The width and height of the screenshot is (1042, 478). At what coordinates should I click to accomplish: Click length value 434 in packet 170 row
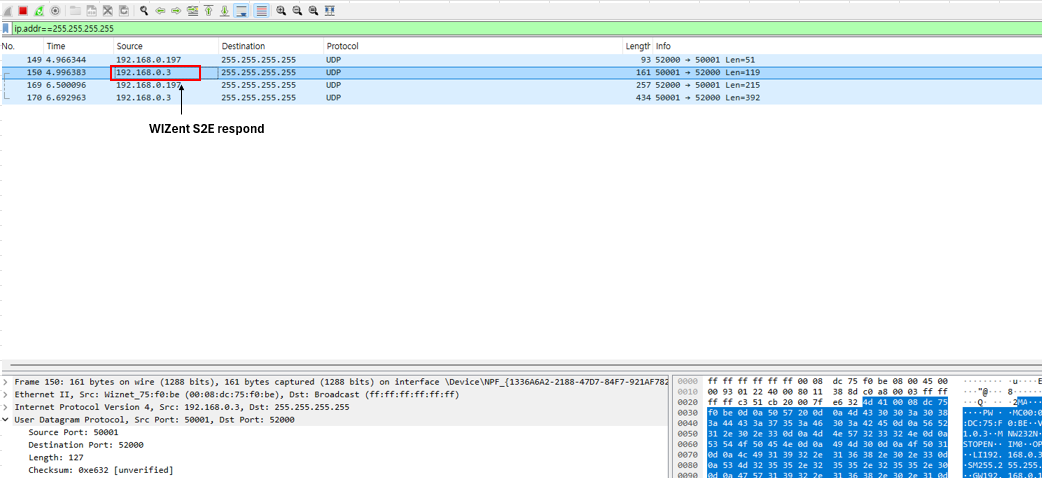[x=643, y=98]
